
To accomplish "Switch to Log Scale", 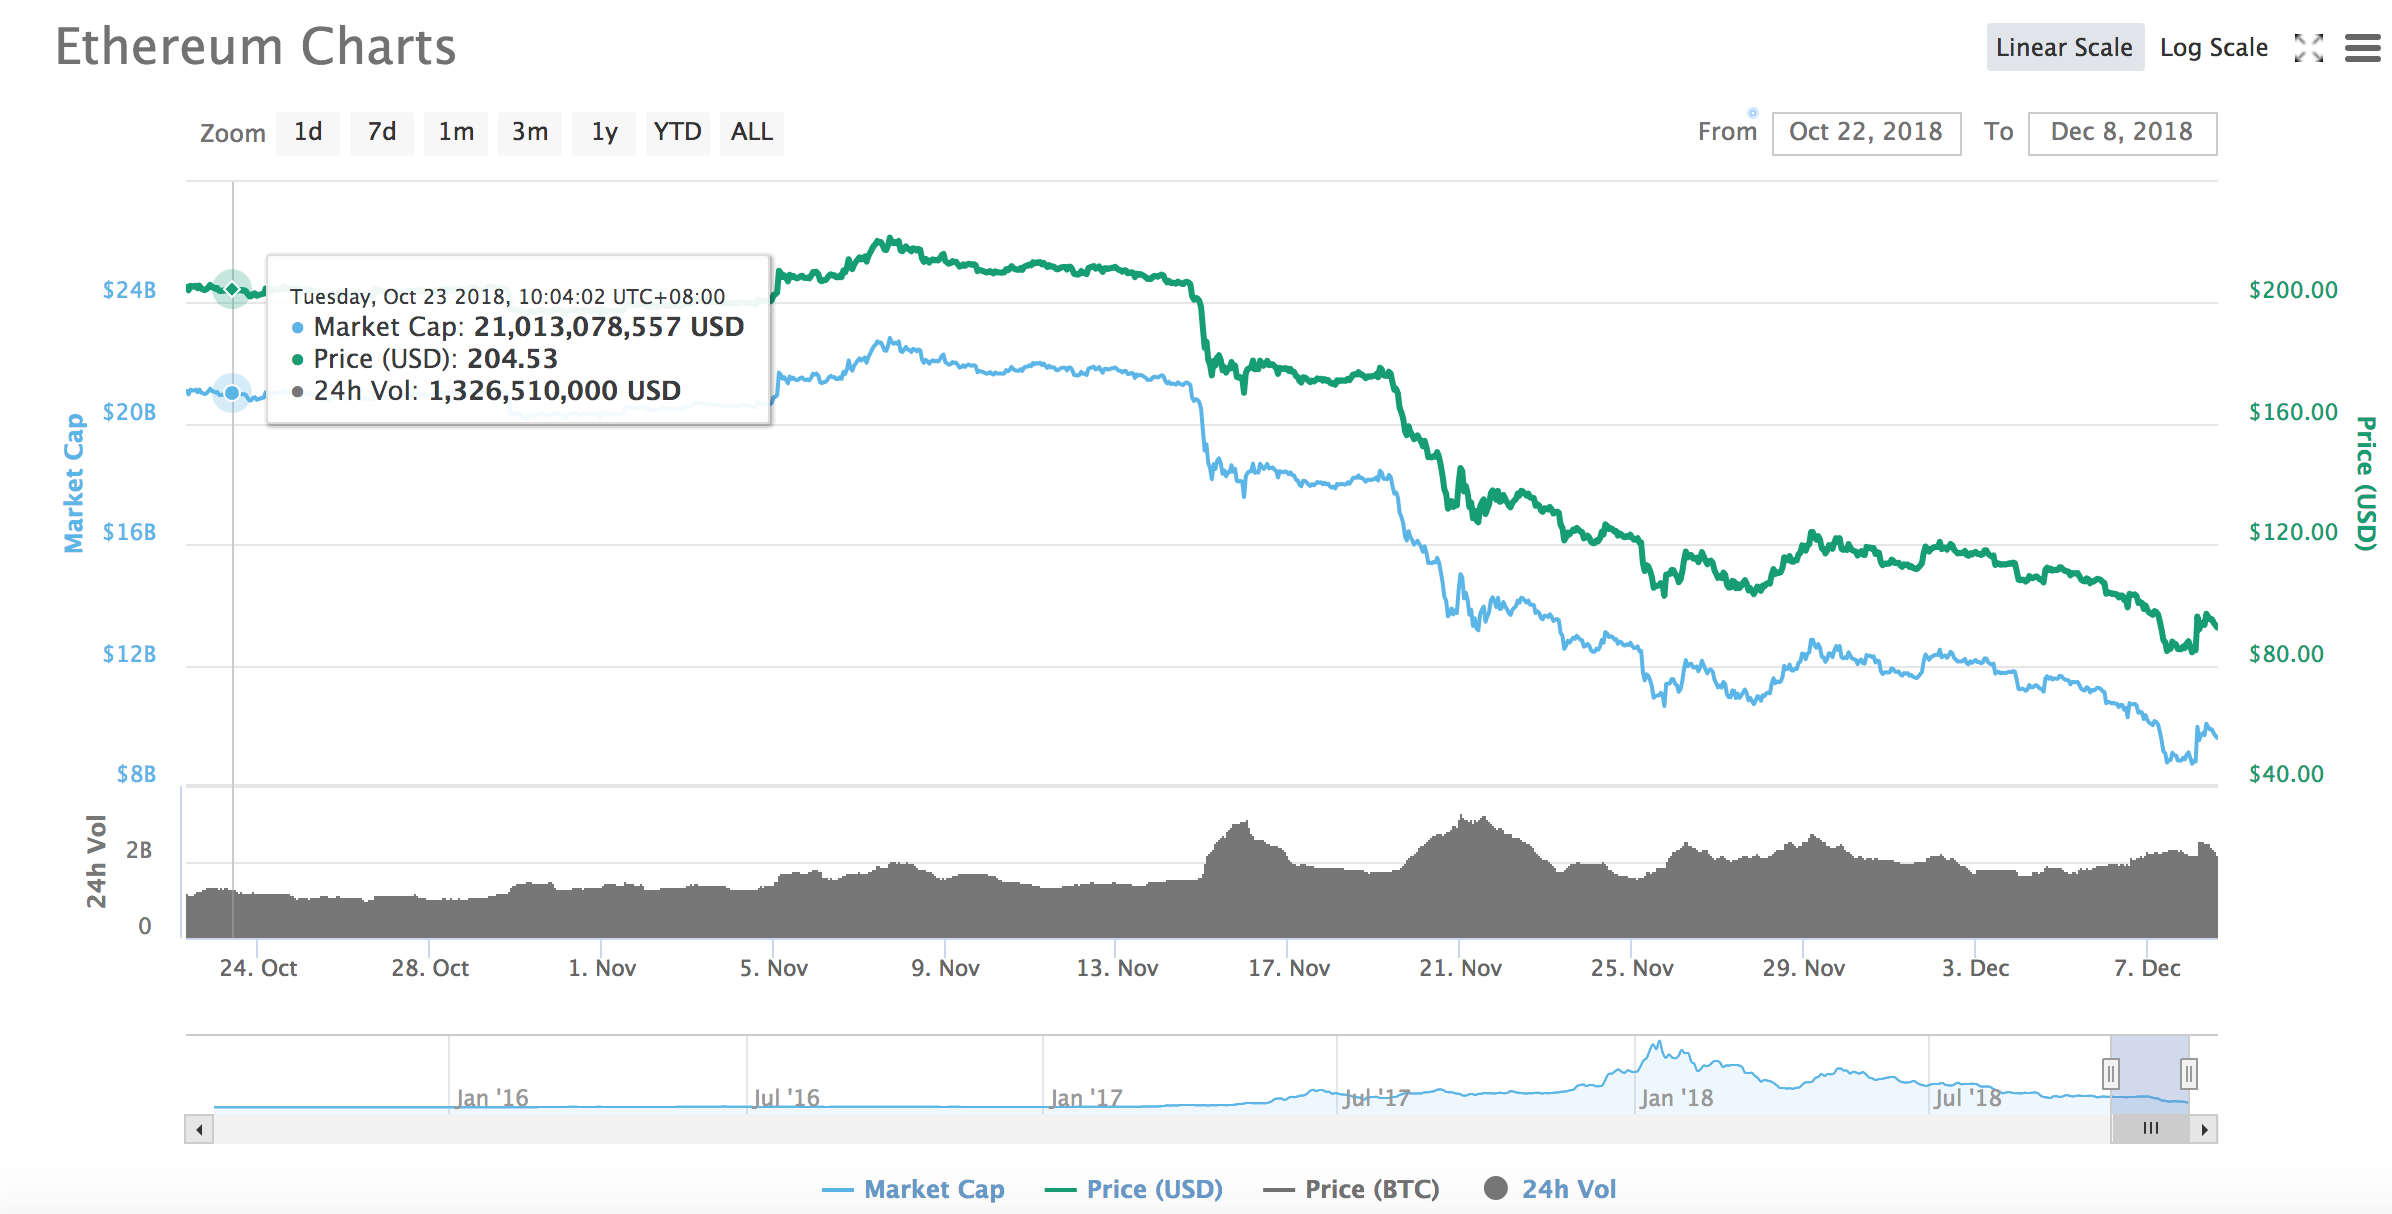I will tap(2214, 47).
